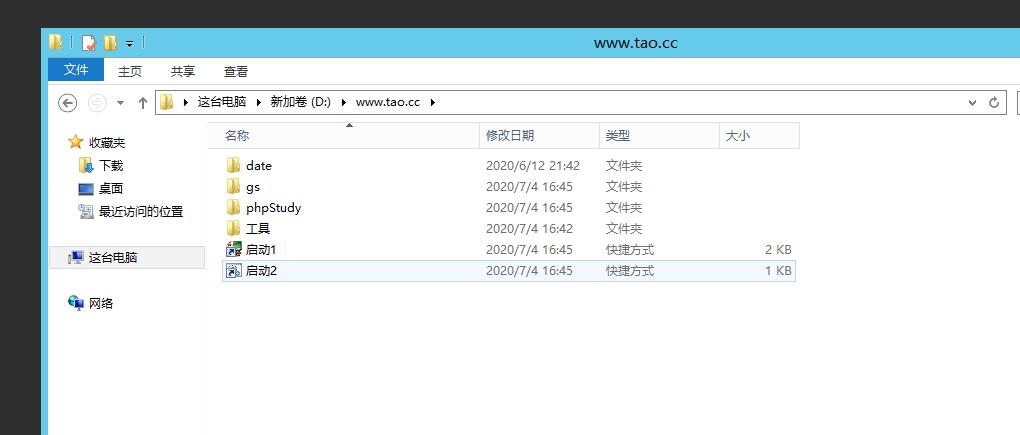Click the Properties icon in quick access toolbar

[x=88, y=43]
